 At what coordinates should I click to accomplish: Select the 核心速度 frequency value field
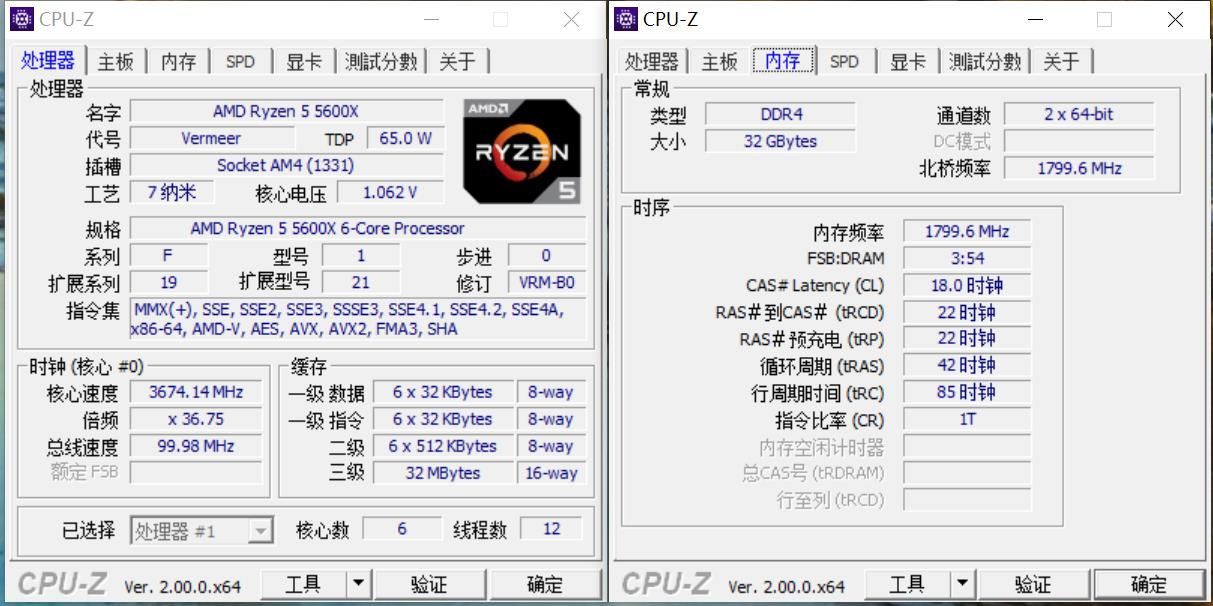pyautogui.click(x=196, y=392)
